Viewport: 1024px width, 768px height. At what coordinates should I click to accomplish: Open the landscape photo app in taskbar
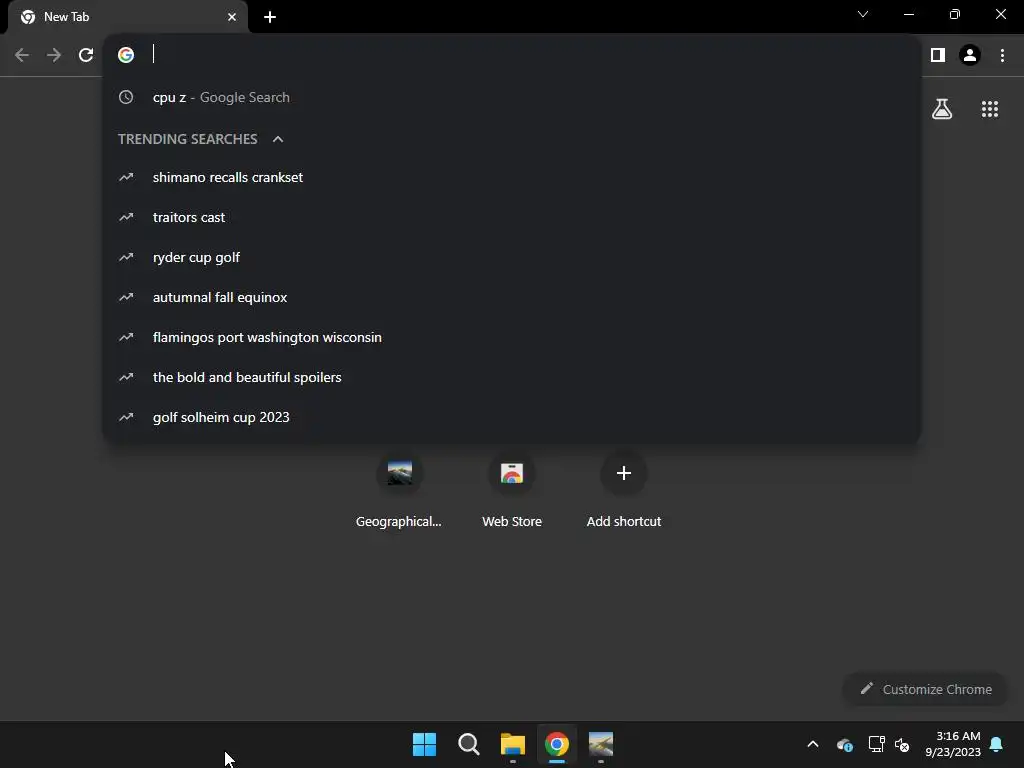(601, 744)
